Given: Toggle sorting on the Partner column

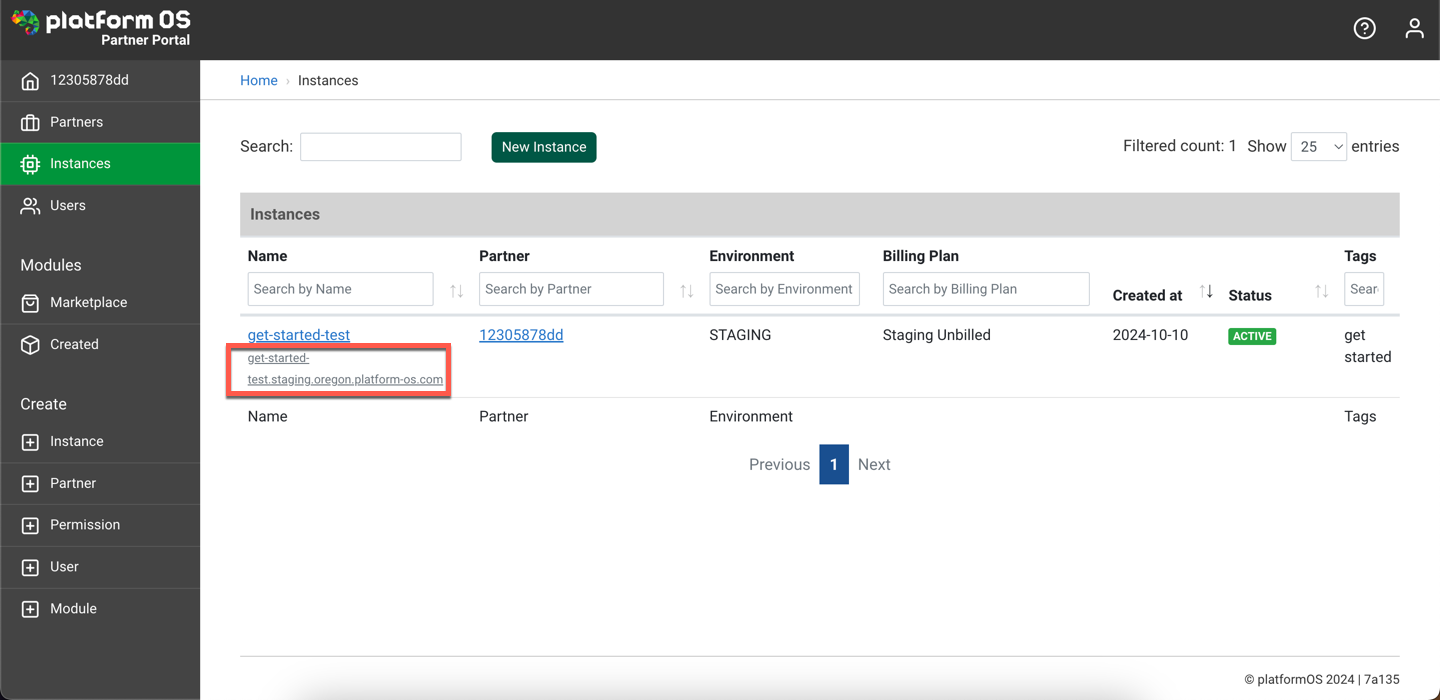Looking at the screenshot, I should 688,289.
